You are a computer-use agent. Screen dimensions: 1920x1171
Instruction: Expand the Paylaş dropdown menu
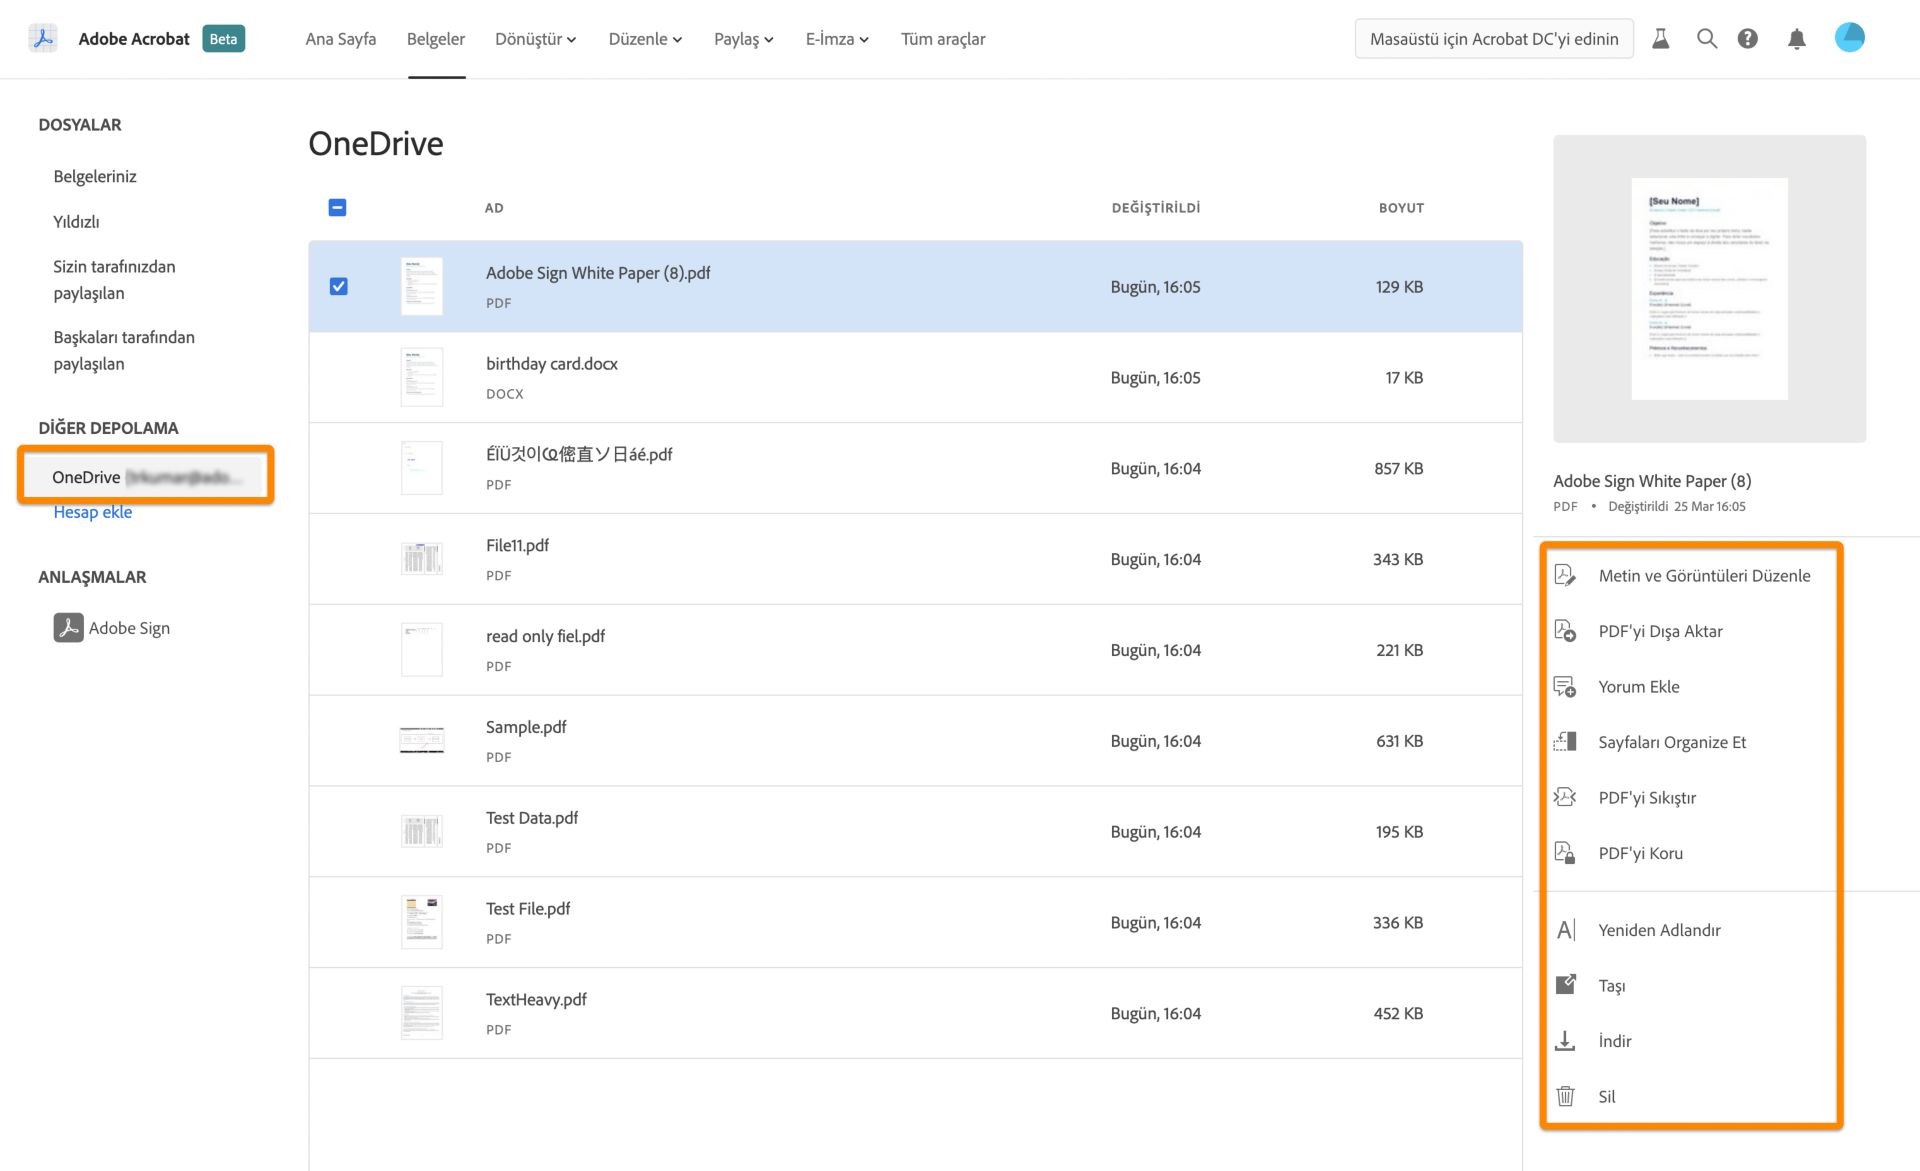pyautogui.click(x=743, y=39)
